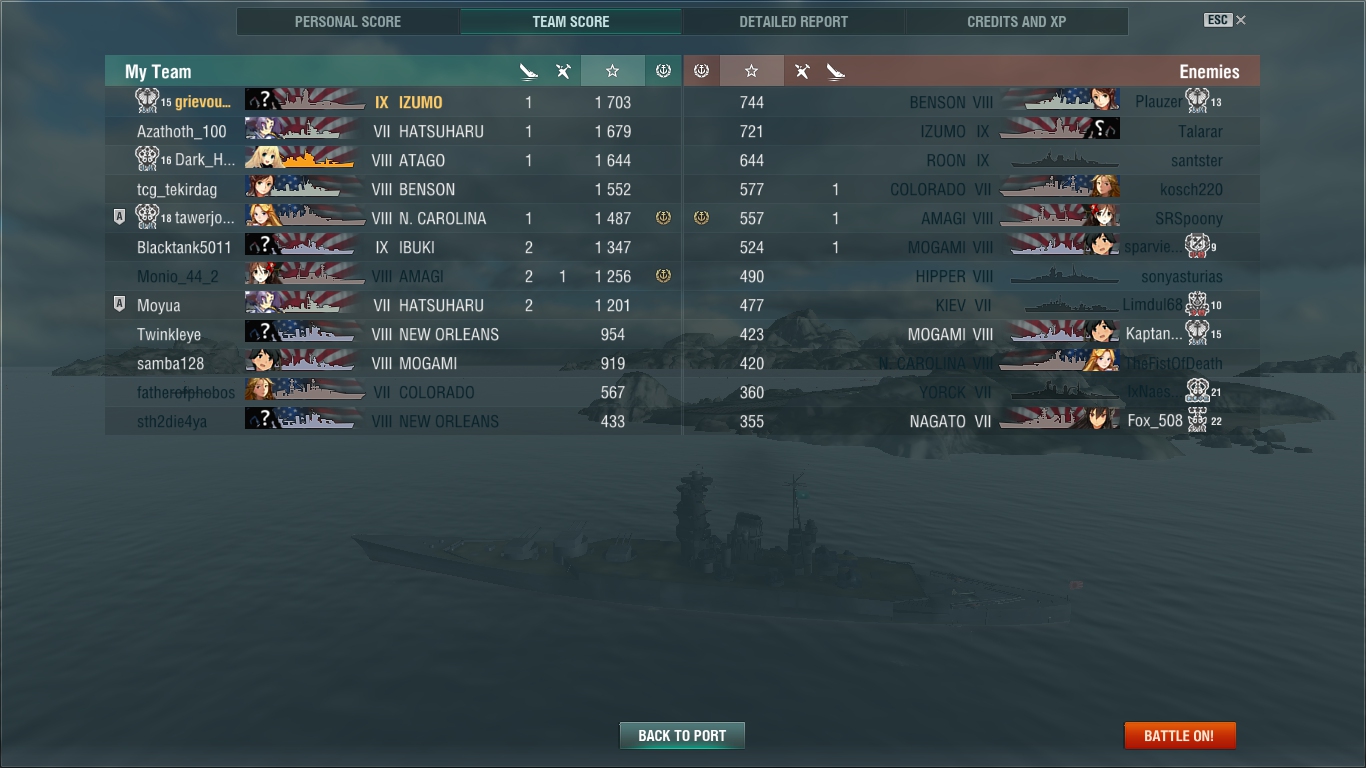The image size is (1366, 768).
Task: Sort Enemies by ships destroyed icon
Action: [836, 71]
